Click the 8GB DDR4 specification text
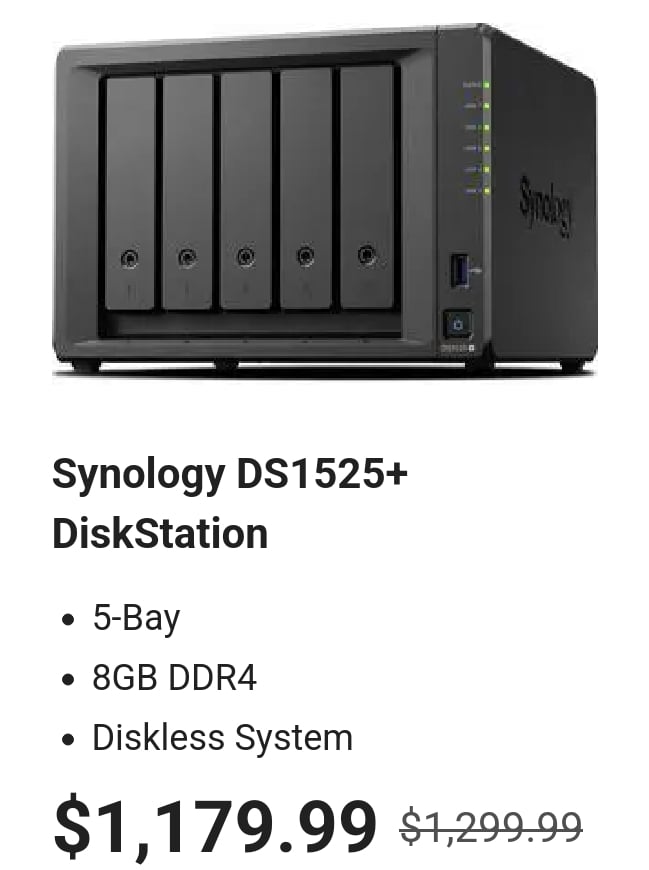Screen dimensions: 649x870 [x=175, y=677]
